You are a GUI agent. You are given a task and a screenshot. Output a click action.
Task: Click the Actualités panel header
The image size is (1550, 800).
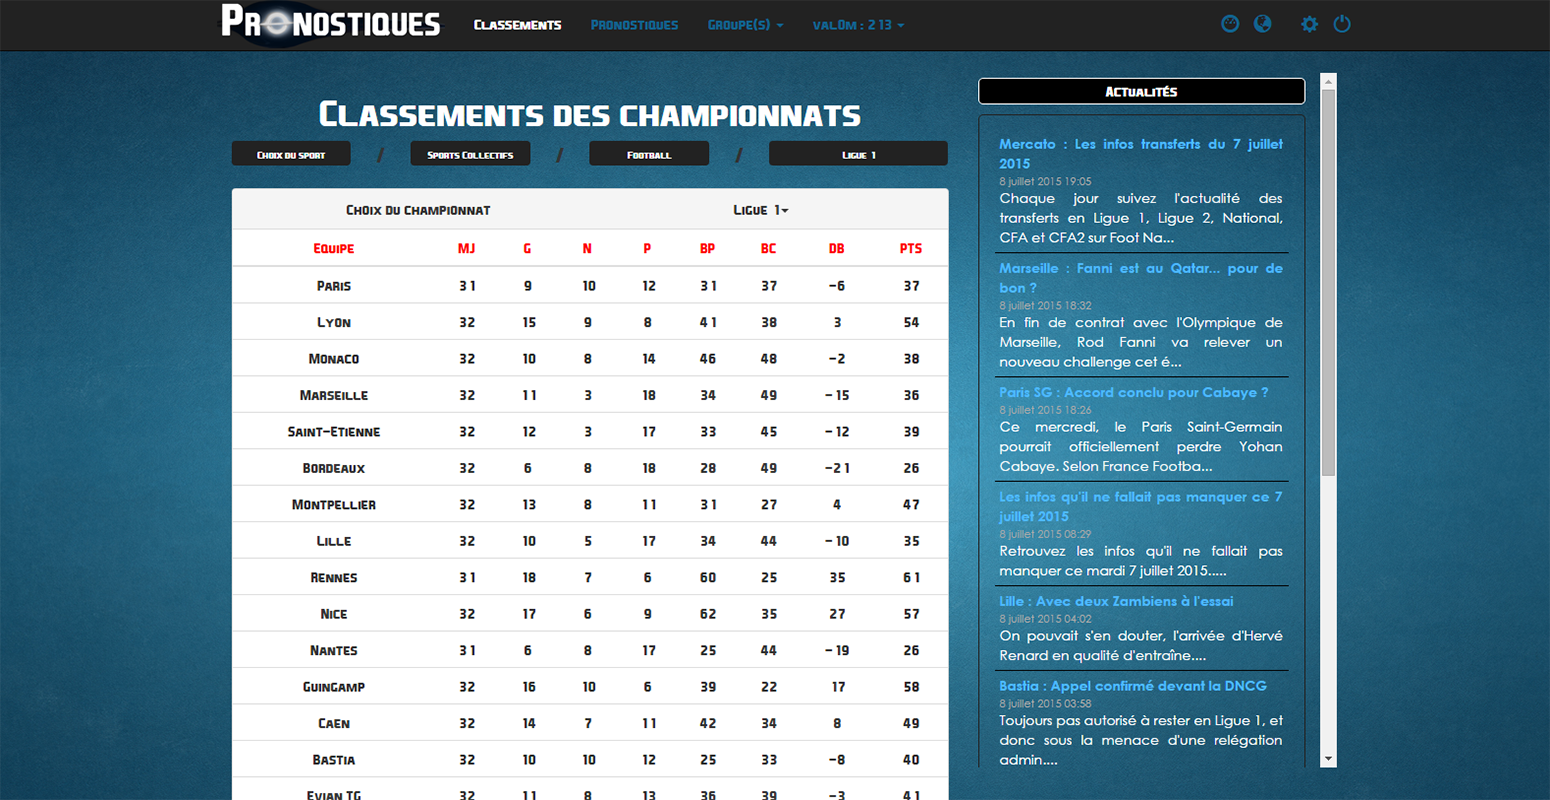click(1141, 91)
